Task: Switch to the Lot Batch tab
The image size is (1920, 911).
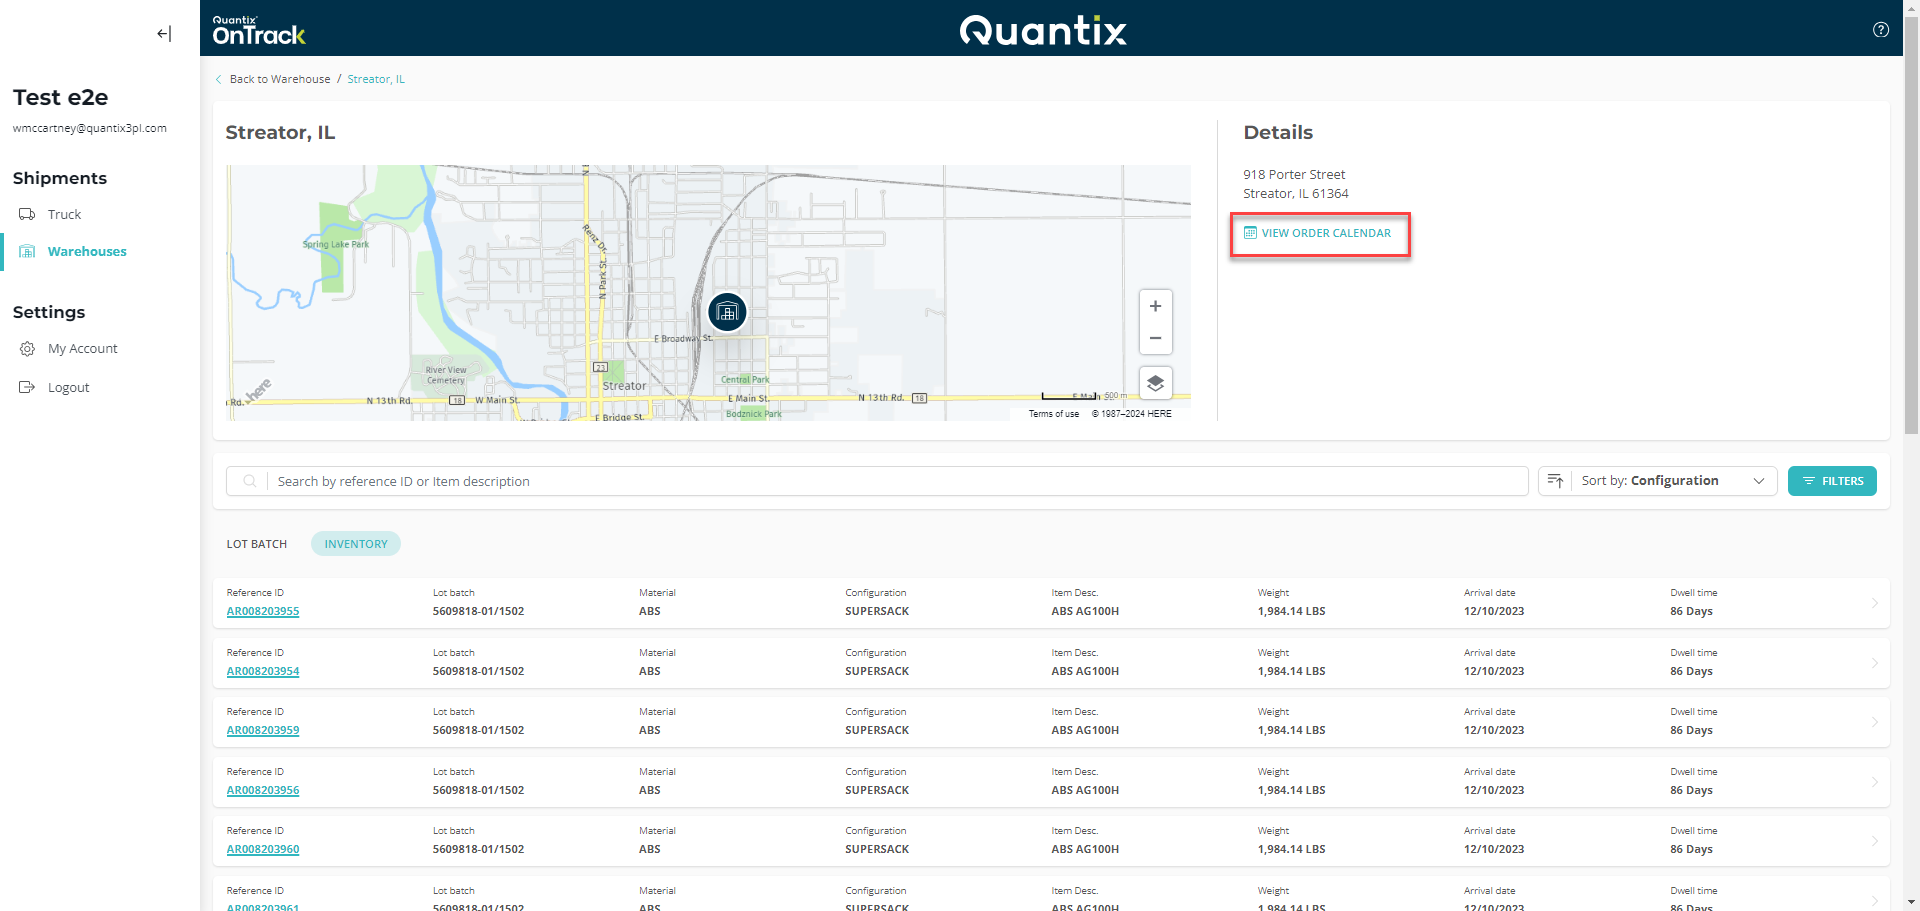Action: tap(256, 543)
